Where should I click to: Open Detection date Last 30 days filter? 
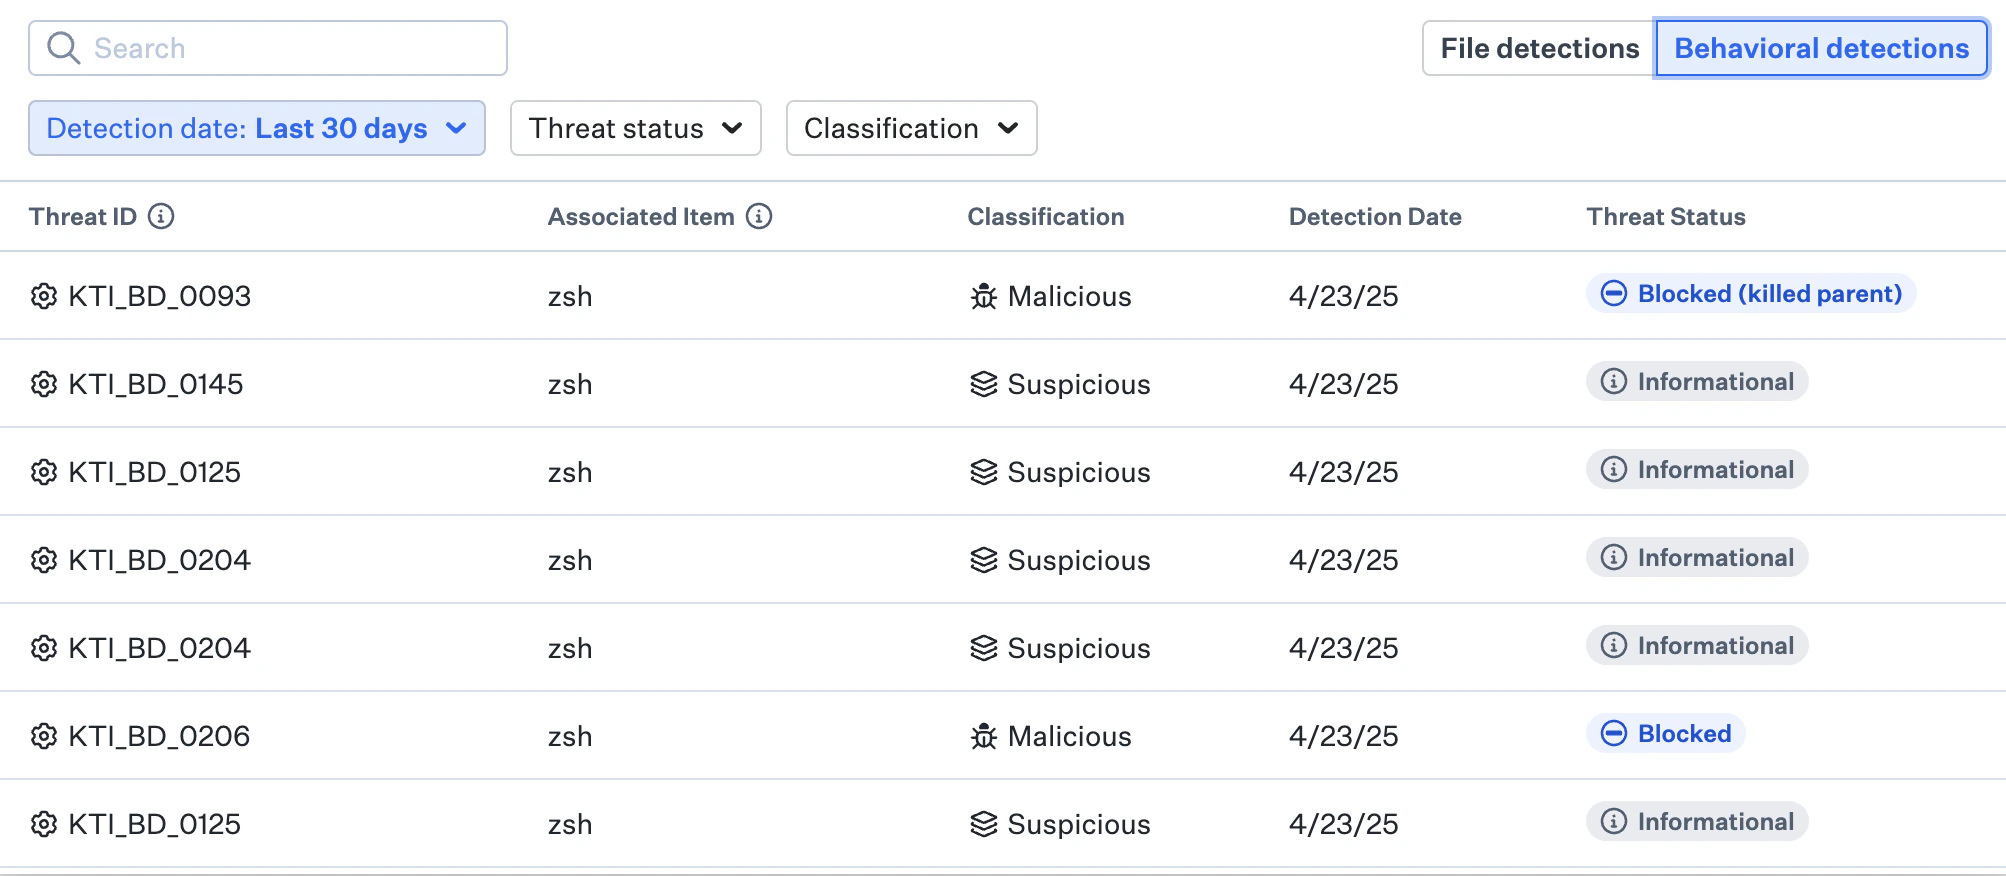click(257, 128)
